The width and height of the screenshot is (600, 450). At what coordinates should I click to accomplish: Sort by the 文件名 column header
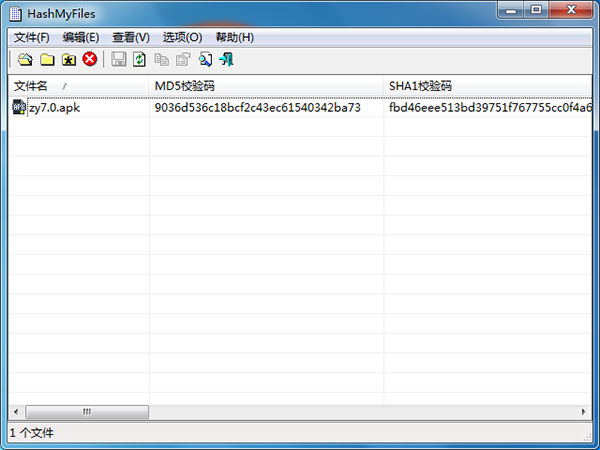pos(78,86)
